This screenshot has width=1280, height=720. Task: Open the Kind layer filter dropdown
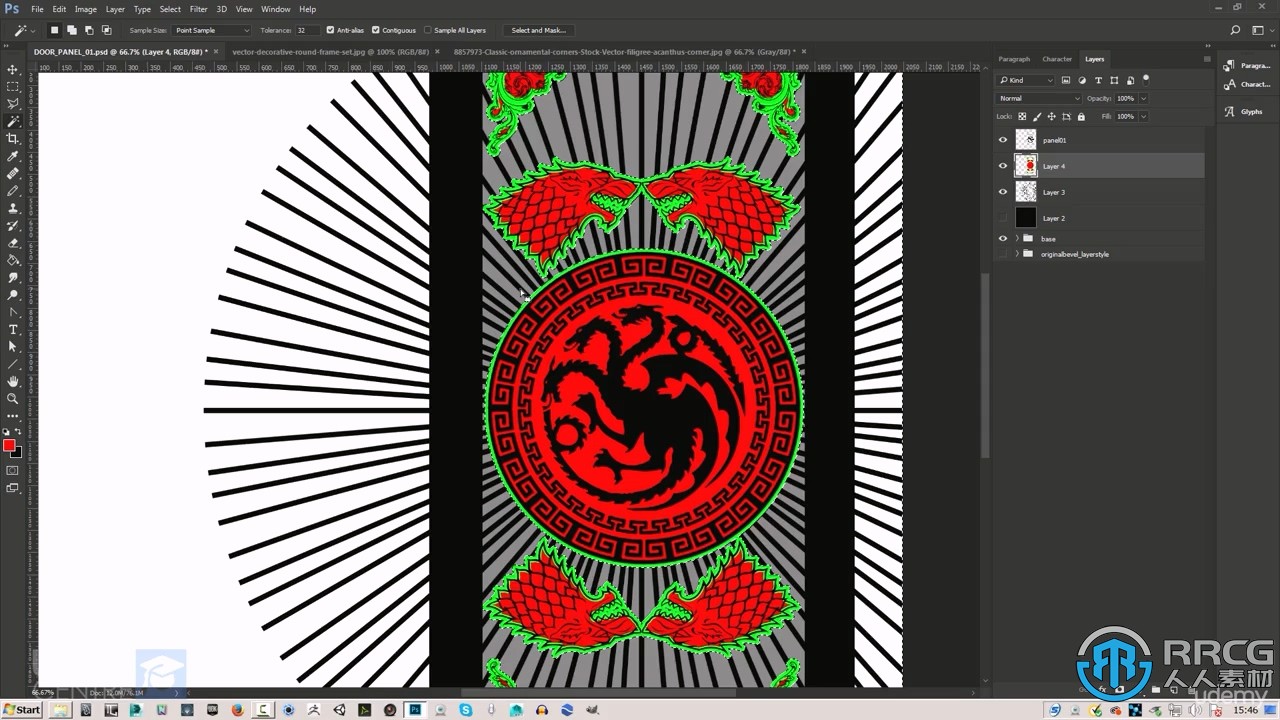coord(1026,80)
